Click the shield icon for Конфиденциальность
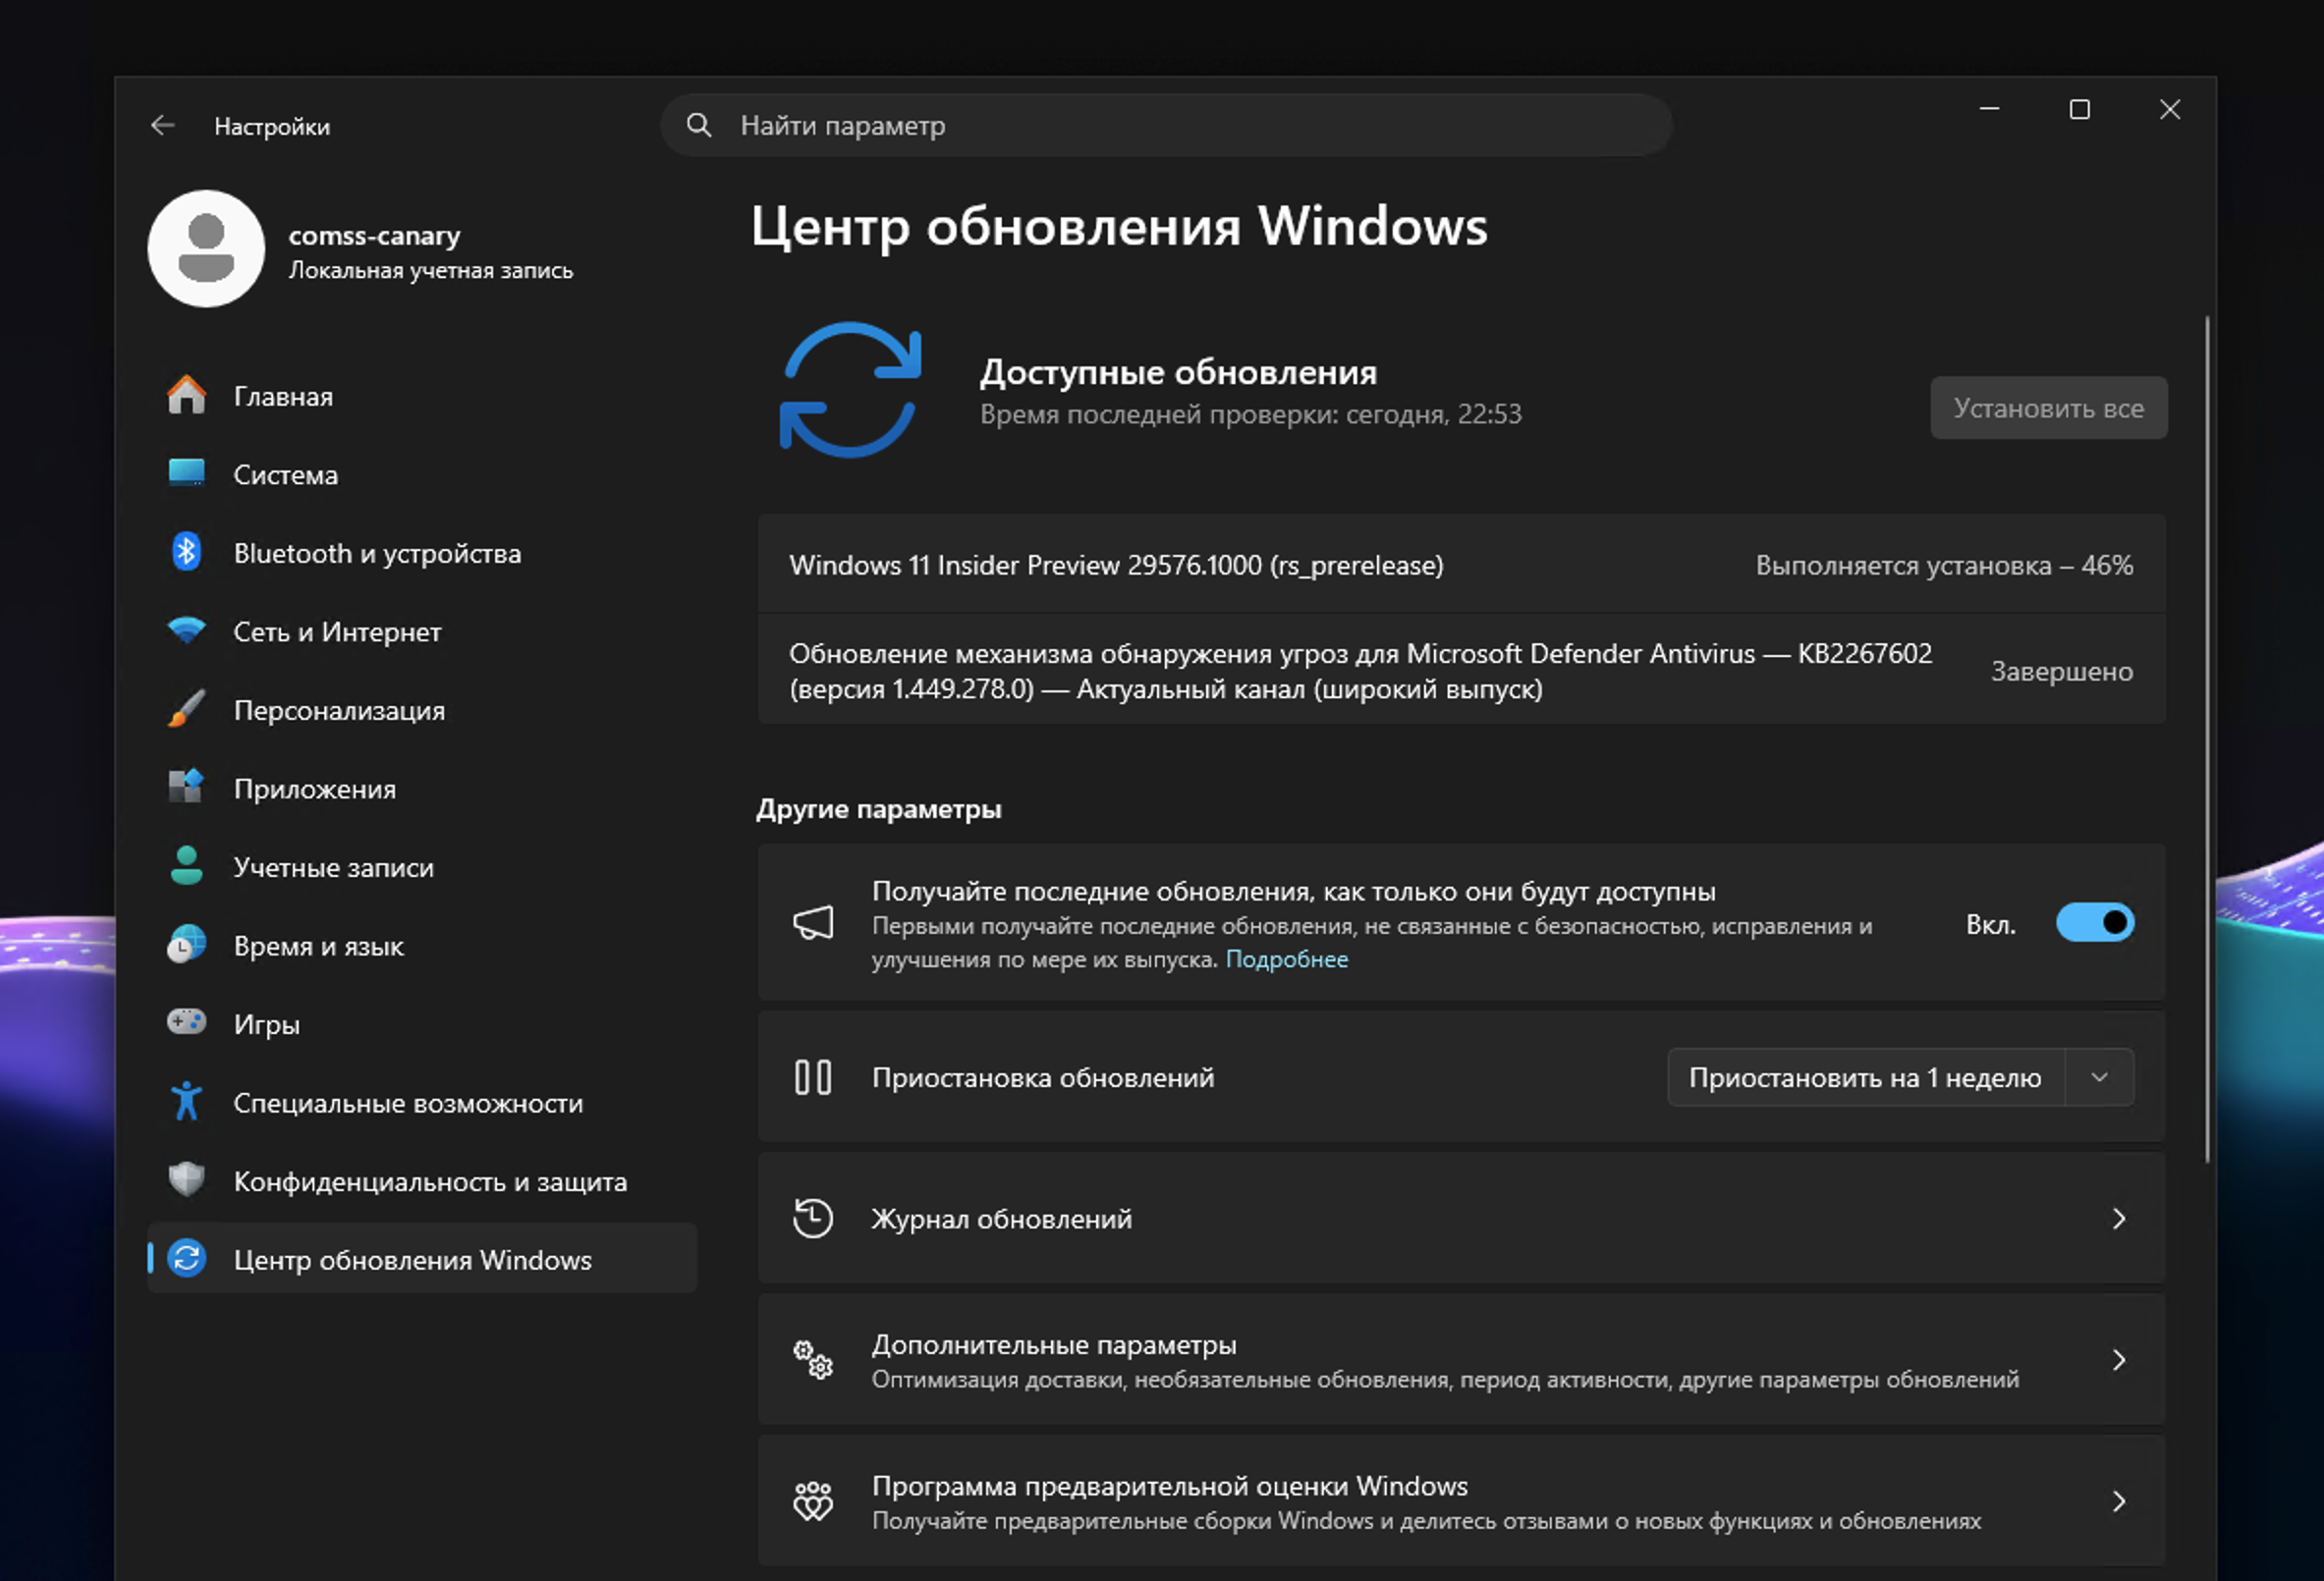This screenshot has width=2324, height=1581. pos(187,1180)
